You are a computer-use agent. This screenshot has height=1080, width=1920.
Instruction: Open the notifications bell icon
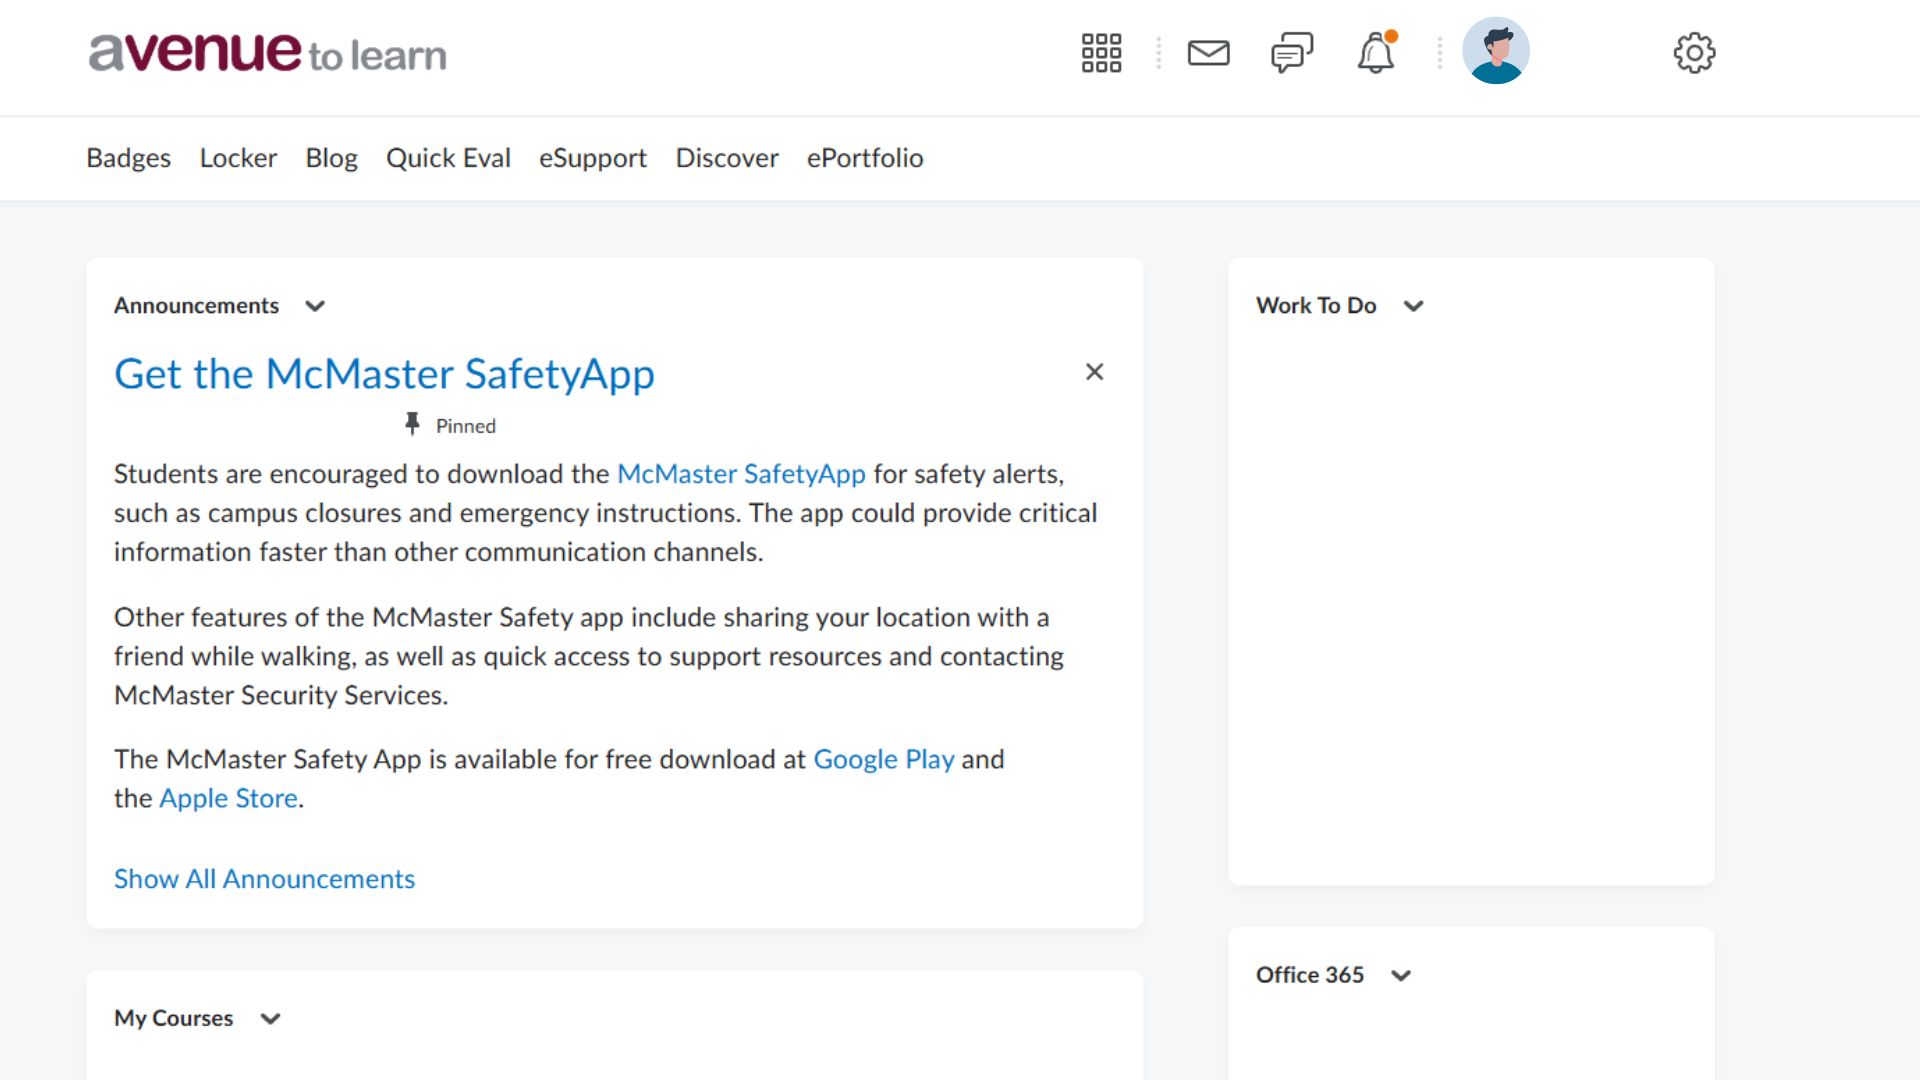pyautogui.click(x=1376, y=53)
